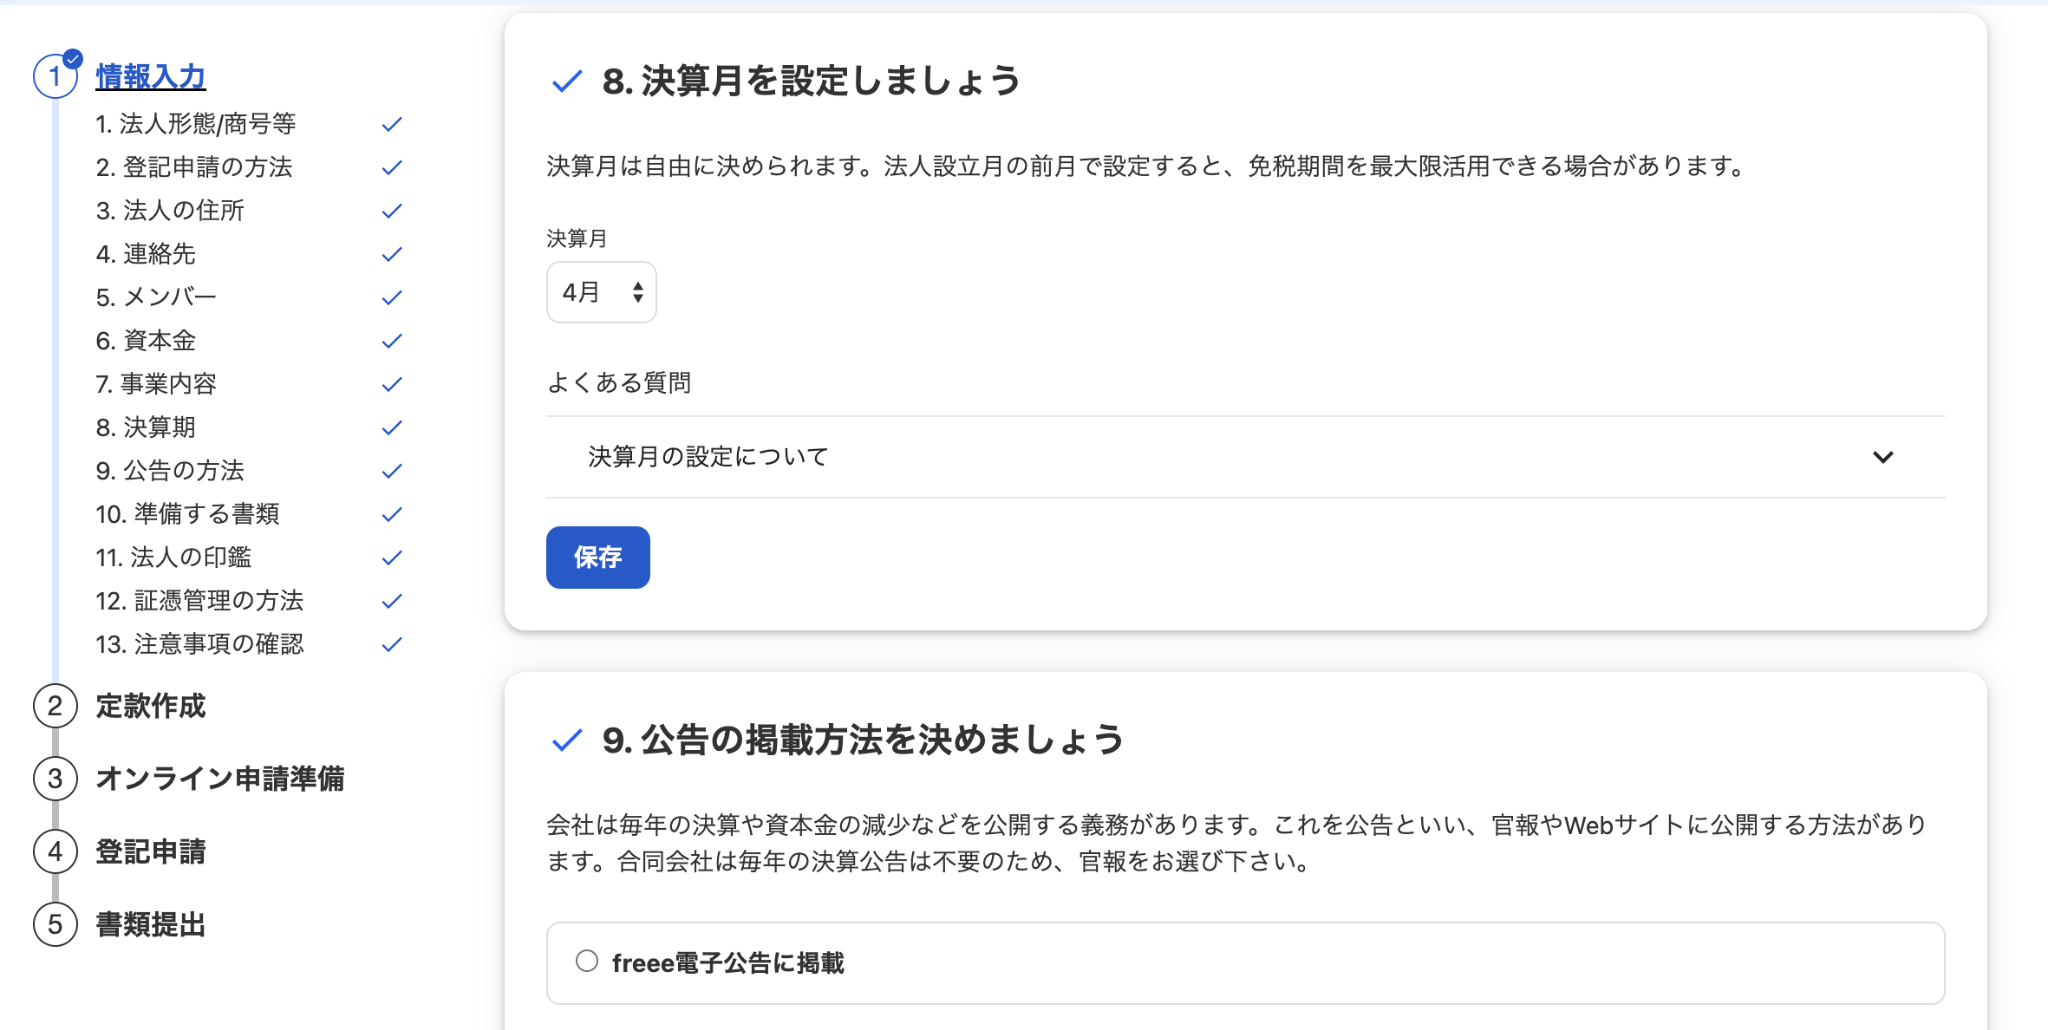Go to 10. 準備する書類 in sidebar

[188, 514]
